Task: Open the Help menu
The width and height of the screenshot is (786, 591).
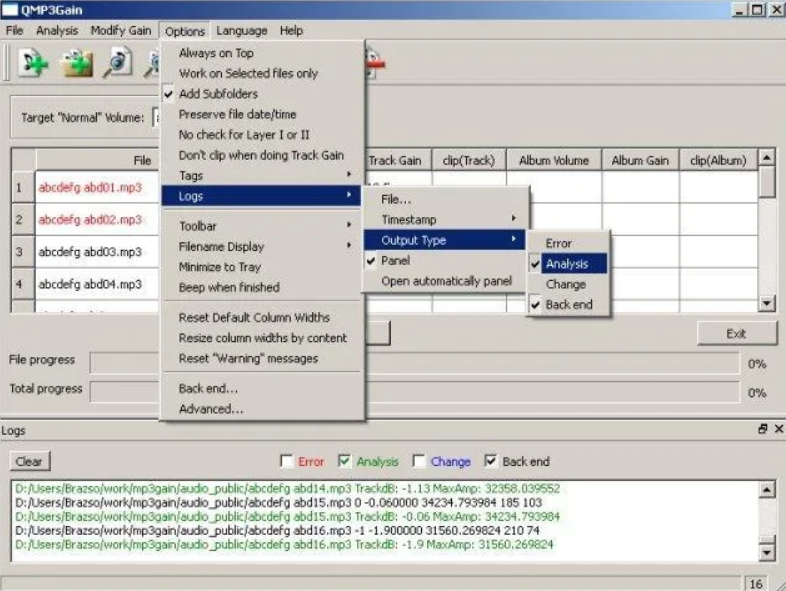Action: 291,31
